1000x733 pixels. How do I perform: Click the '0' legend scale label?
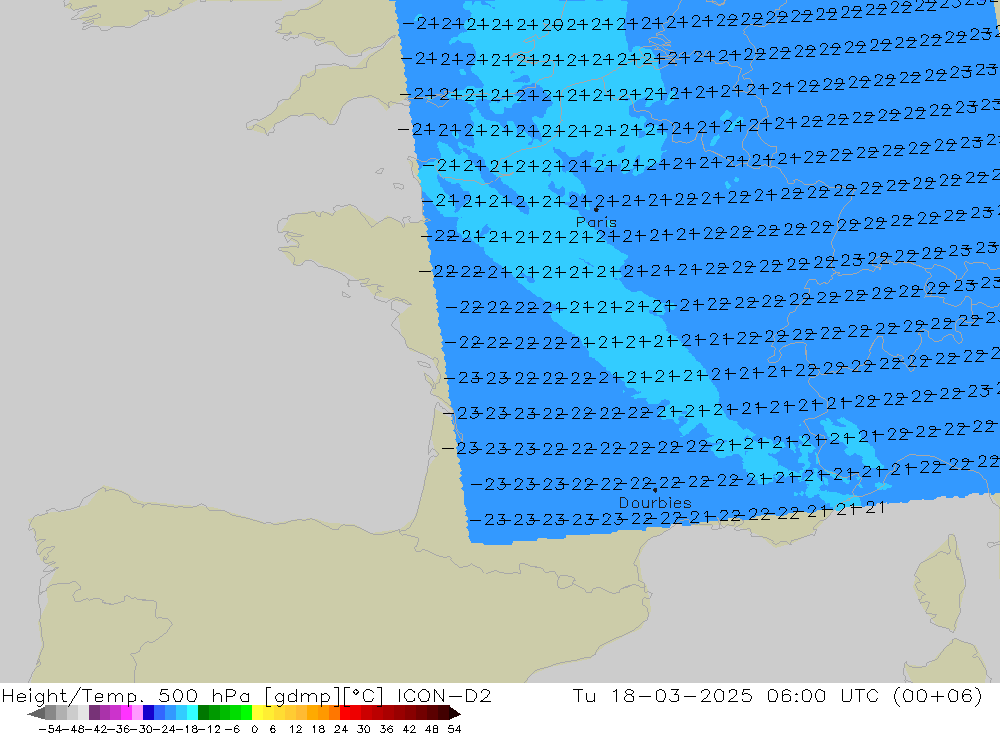pos(254,729)
